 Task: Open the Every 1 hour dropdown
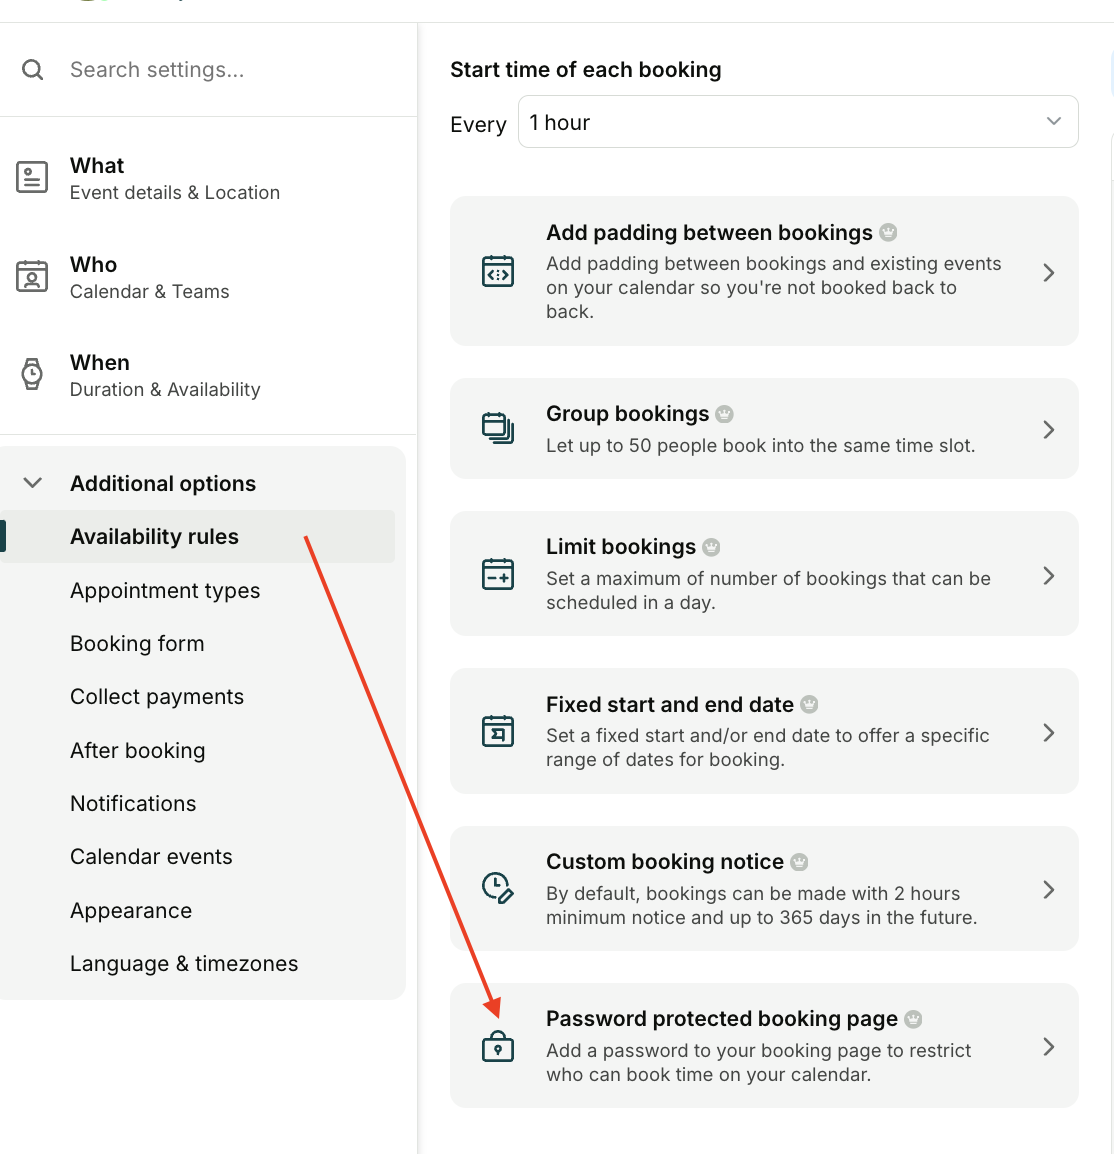click(x=798, y=121)
